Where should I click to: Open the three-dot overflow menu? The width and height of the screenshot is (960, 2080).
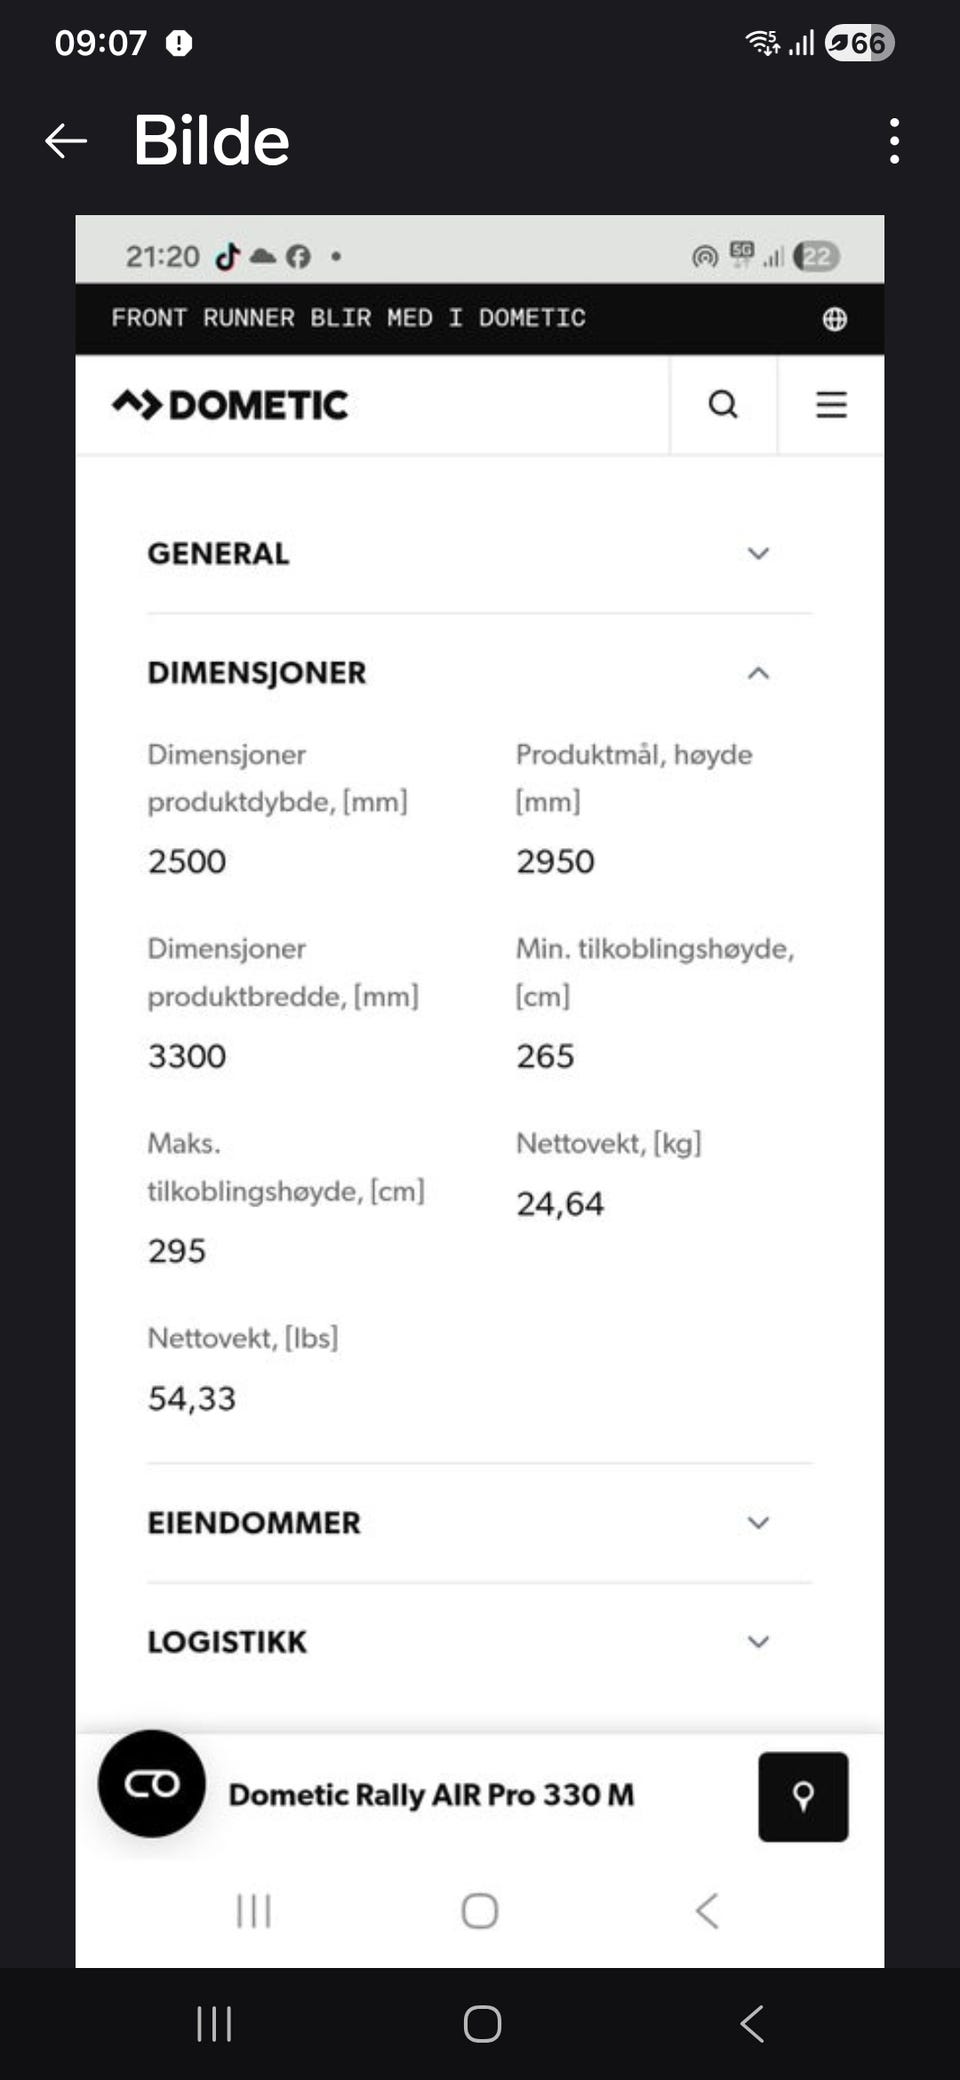894,141
